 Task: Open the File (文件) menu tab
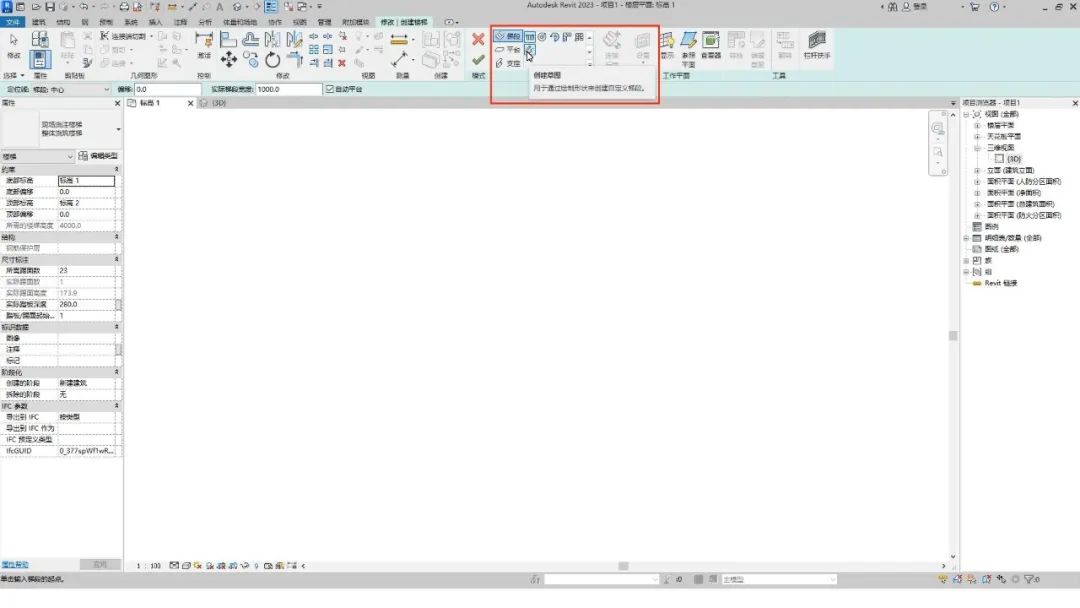[12, 22]
